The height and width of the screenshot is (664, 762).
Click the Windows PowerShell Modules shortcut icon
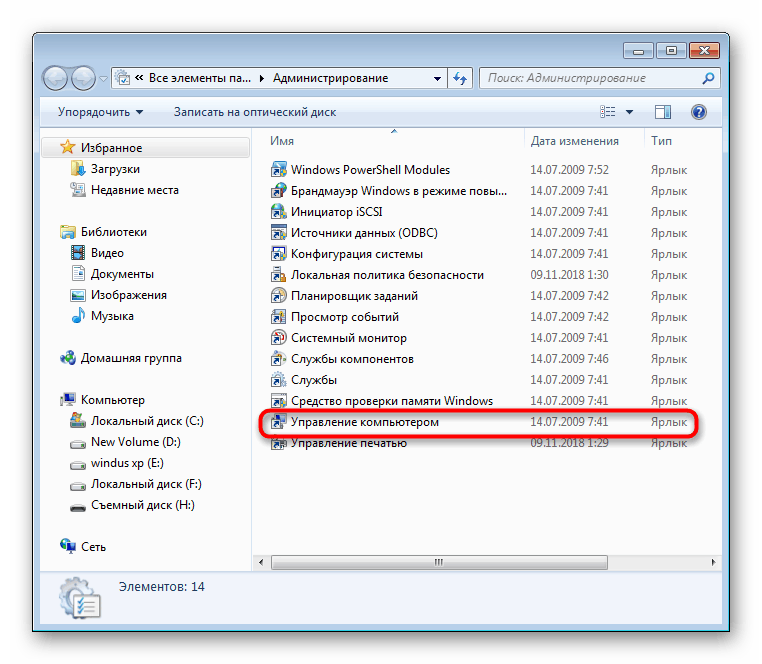coord(278,170)
